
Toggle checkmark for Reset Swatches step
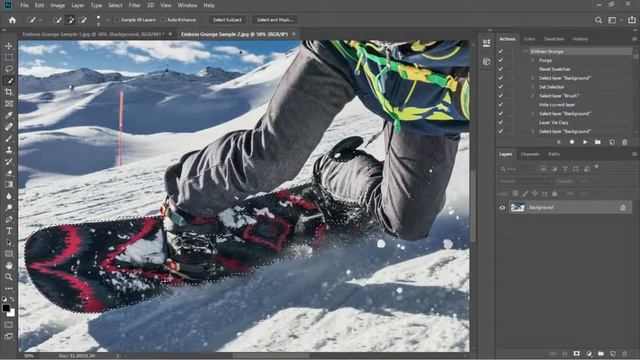coord(500,69)
